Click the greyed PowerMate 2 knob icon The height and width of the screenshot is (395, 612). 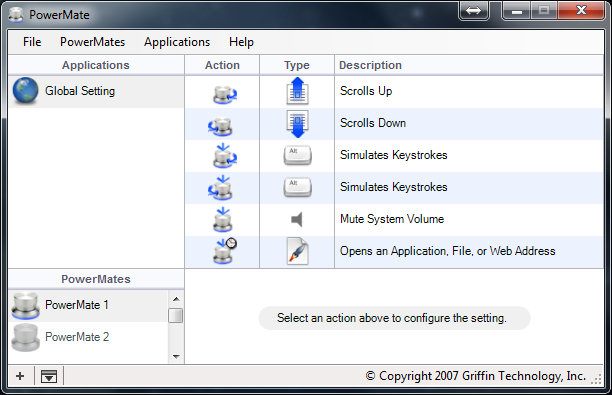tap(25, 338)
